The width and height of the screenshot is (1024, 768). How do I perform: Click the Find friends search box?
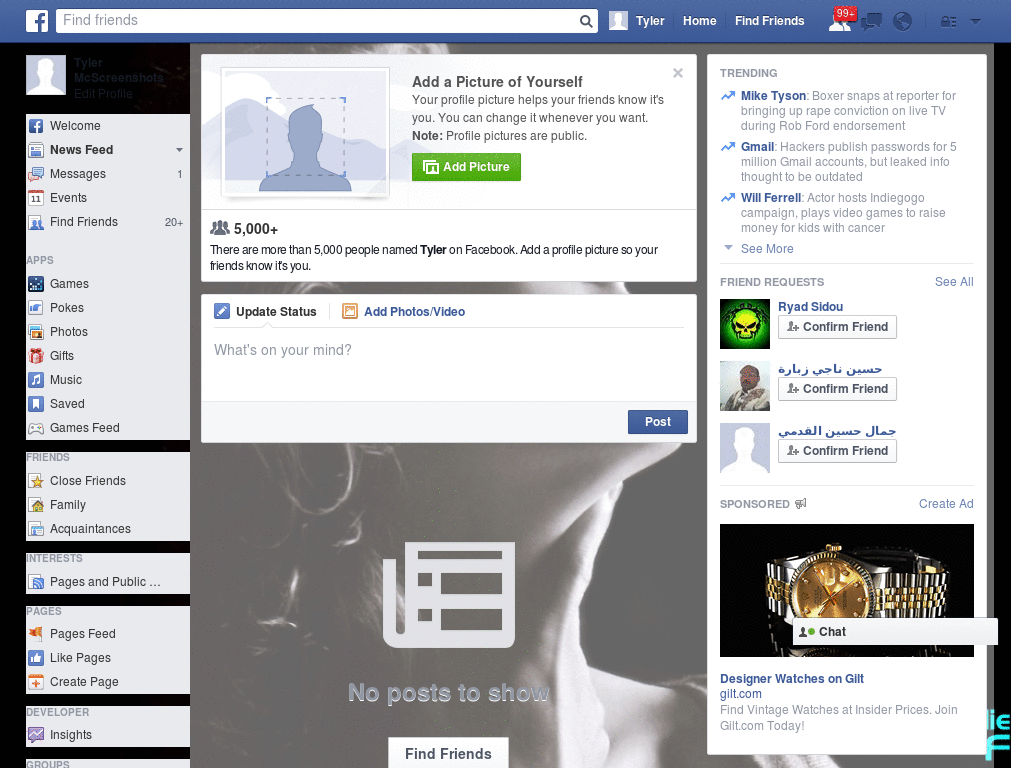[317, 21]
